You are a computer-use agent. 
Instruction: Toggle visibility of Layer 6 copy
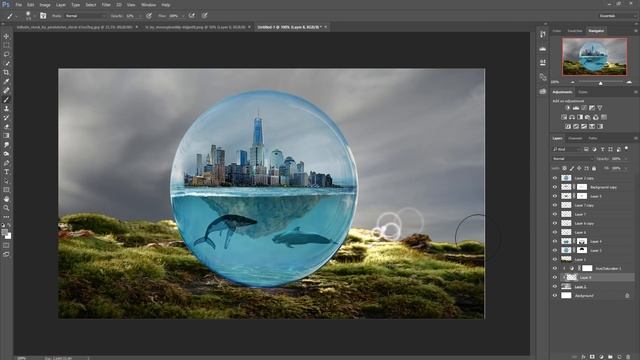tap(555, 223)
